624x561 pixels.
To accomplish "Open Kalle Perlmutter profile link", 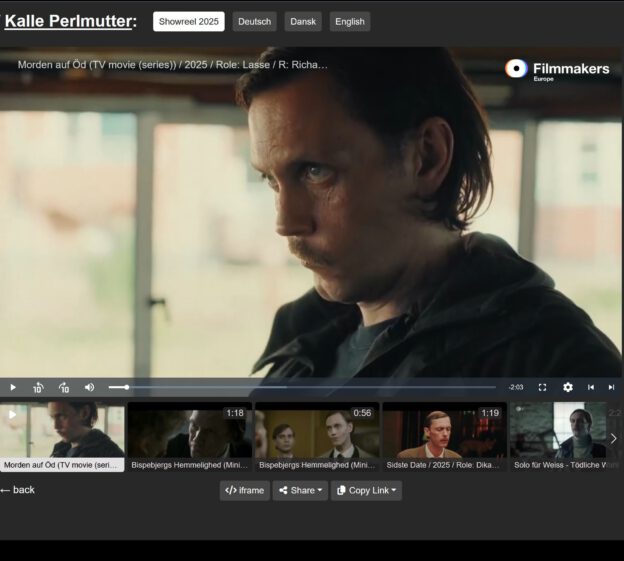I will pos(68,21).
